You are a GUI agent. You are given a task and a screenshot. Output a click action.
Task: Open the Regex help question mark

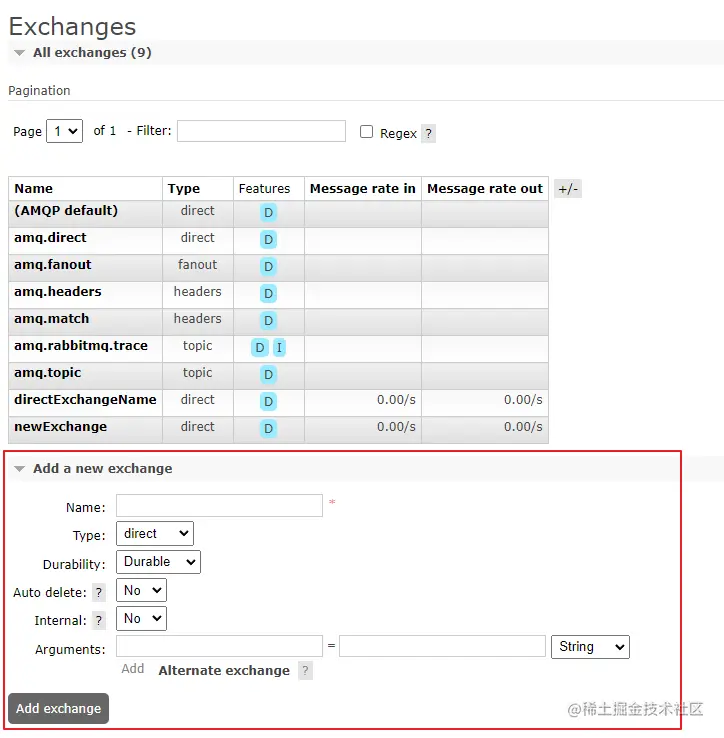(428, 133)
